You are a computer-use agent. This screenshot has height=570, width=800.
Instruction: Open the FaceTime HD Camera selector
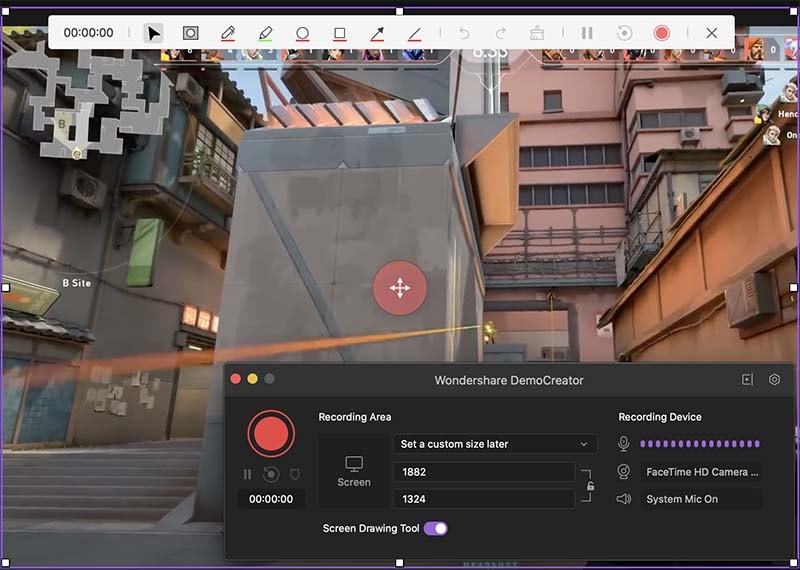[702, 472]
